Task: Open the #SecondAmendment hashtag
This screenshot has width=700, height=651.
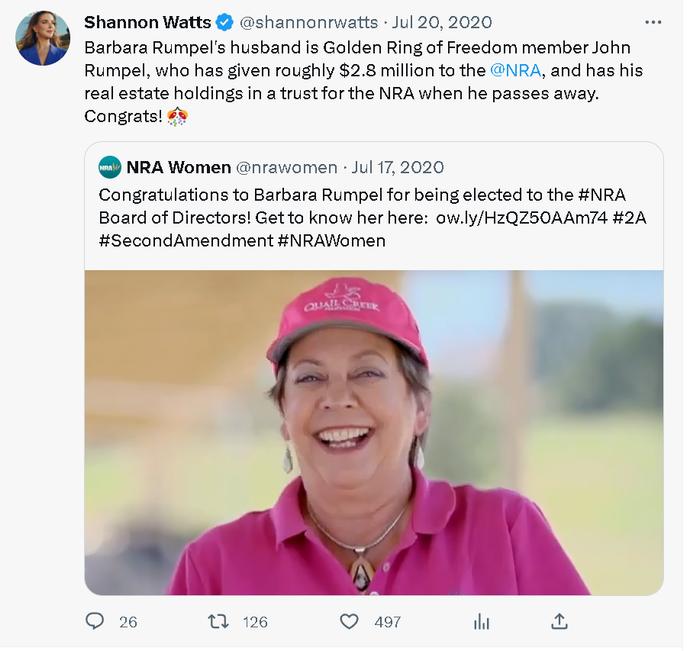Action: point(186,241)
